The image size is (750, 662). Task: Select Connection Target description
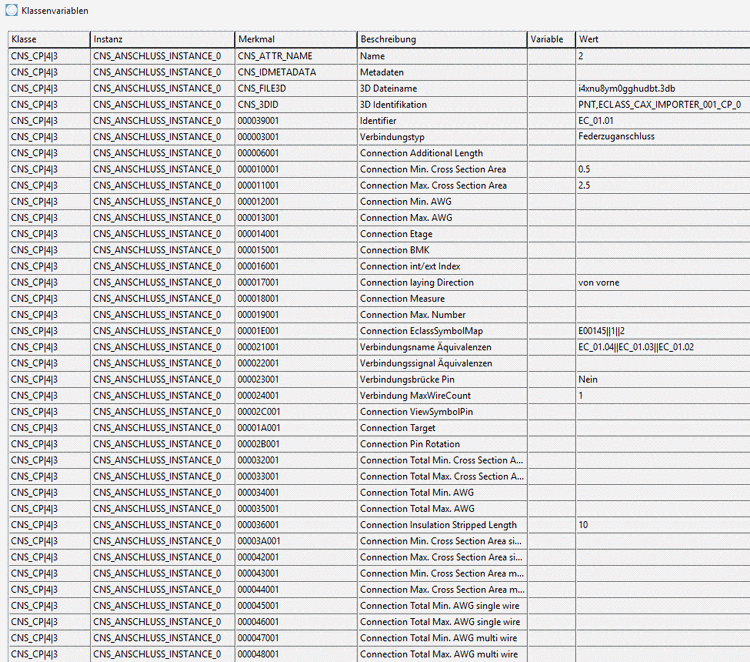[x=442, y=428]
